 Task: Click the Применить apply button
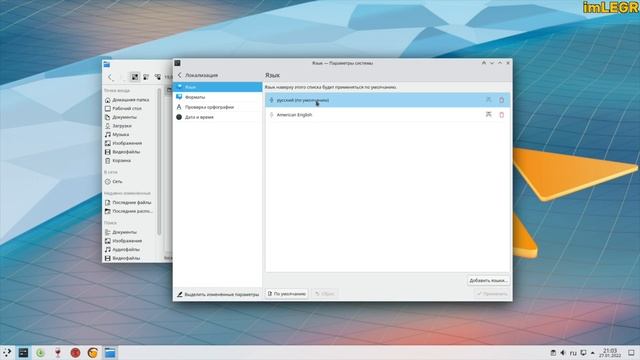[492, 293]
